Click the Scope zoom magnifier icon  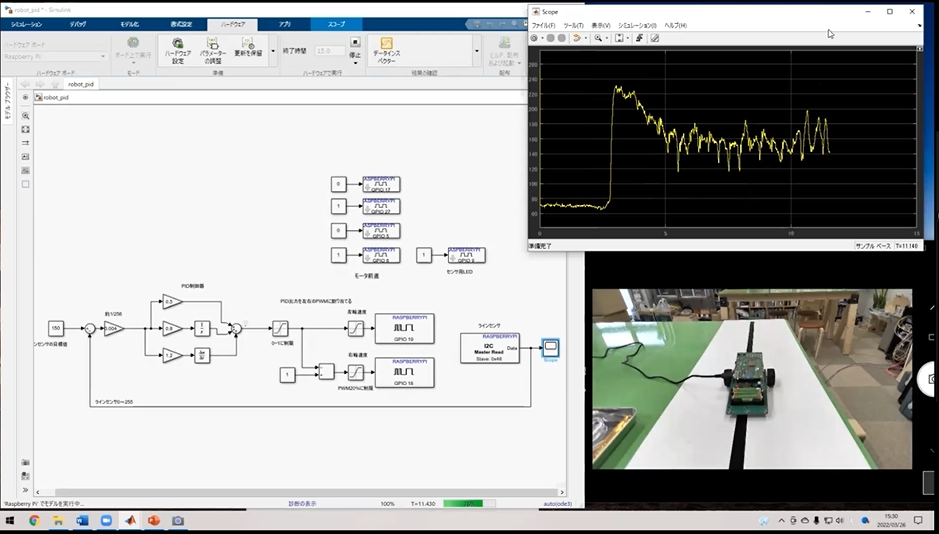pyautogui.click(x=597, y=38)
